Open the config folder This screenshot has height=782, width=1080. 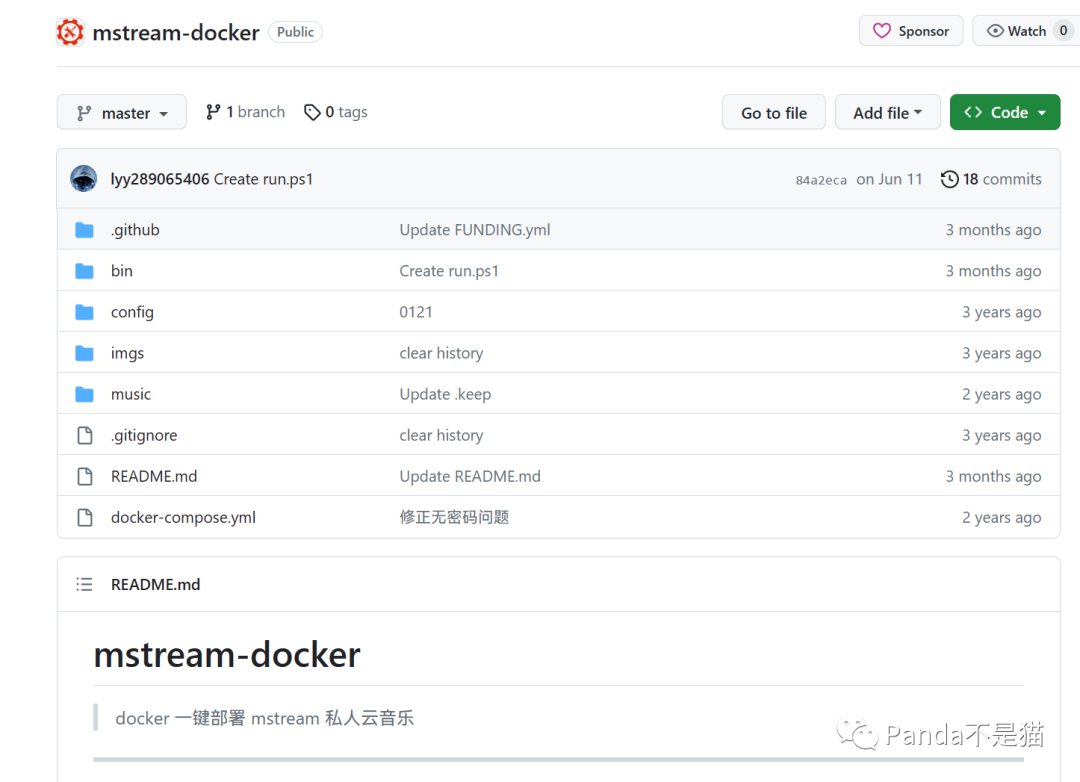click(132, 312)
